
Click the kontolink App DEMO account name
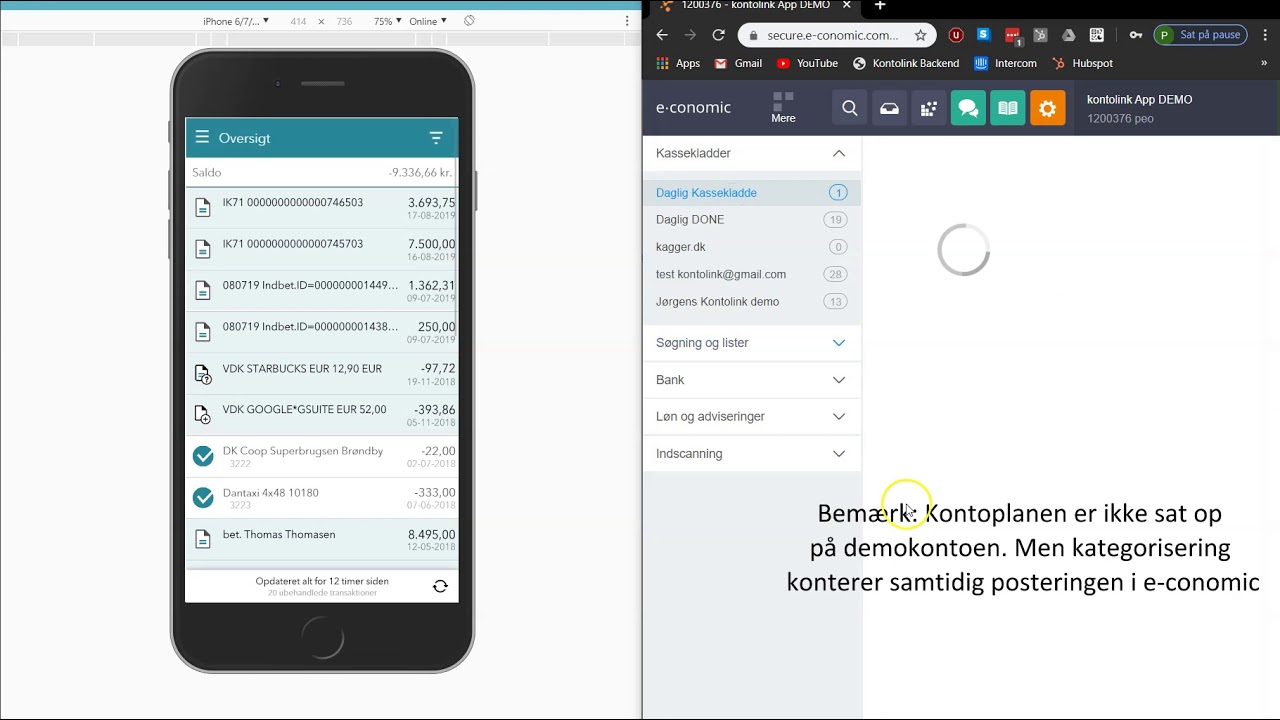pos(1139,100)
